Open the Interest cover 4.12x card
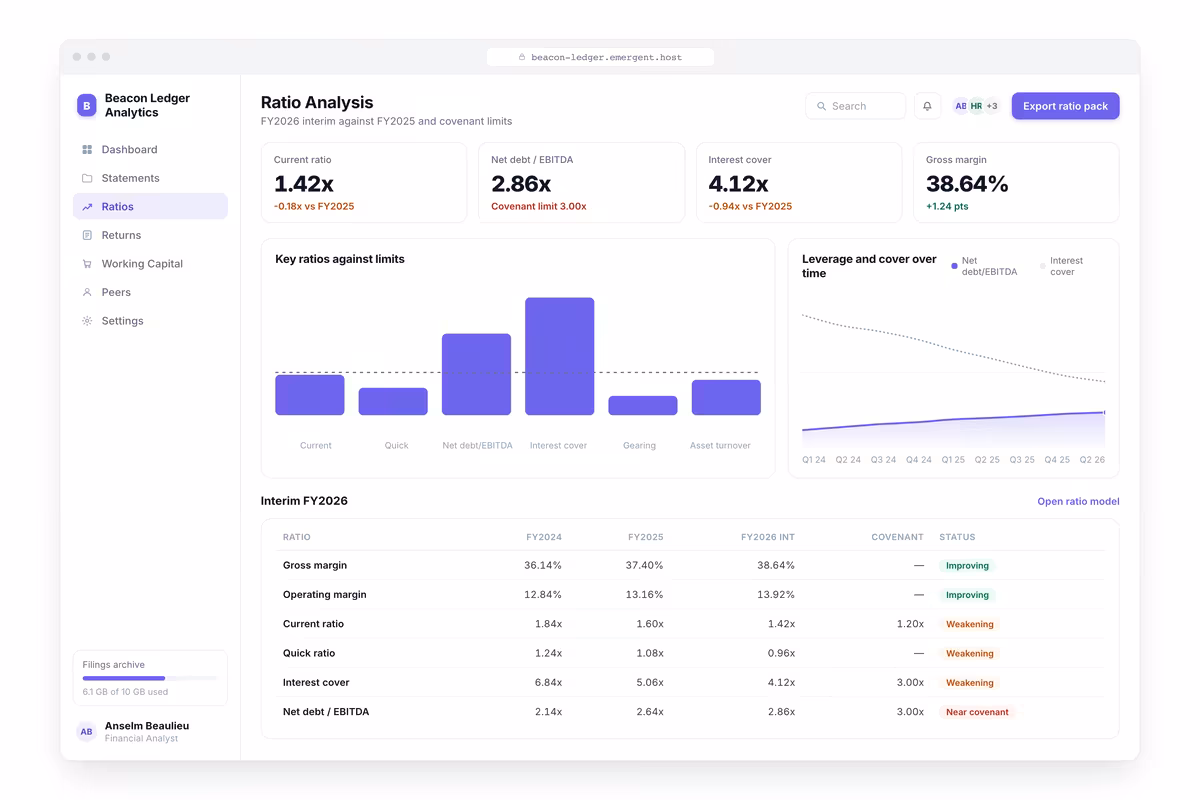 [799, 182]
